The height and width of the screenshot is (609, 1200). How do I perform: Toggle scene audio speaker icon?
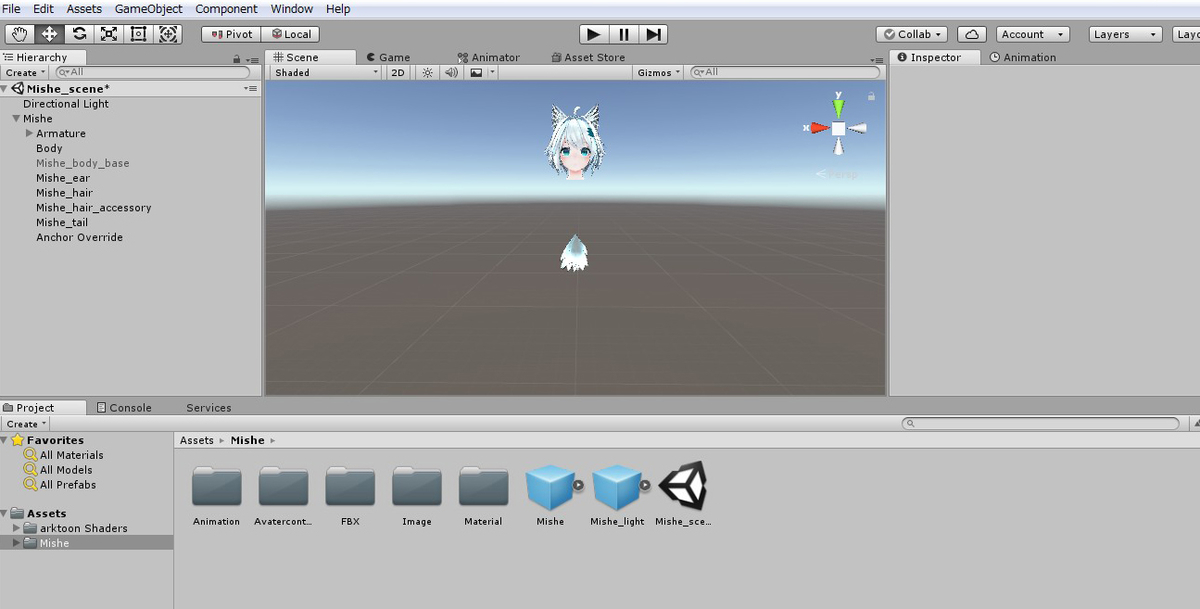tap(451, 73)
